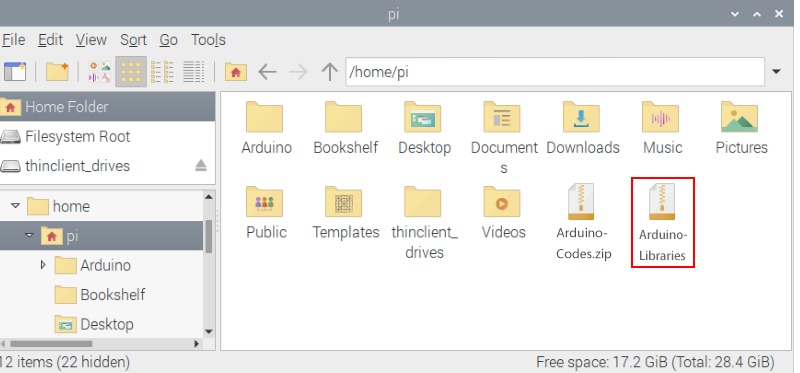Maximize the pi file manager window

point(757,14)
